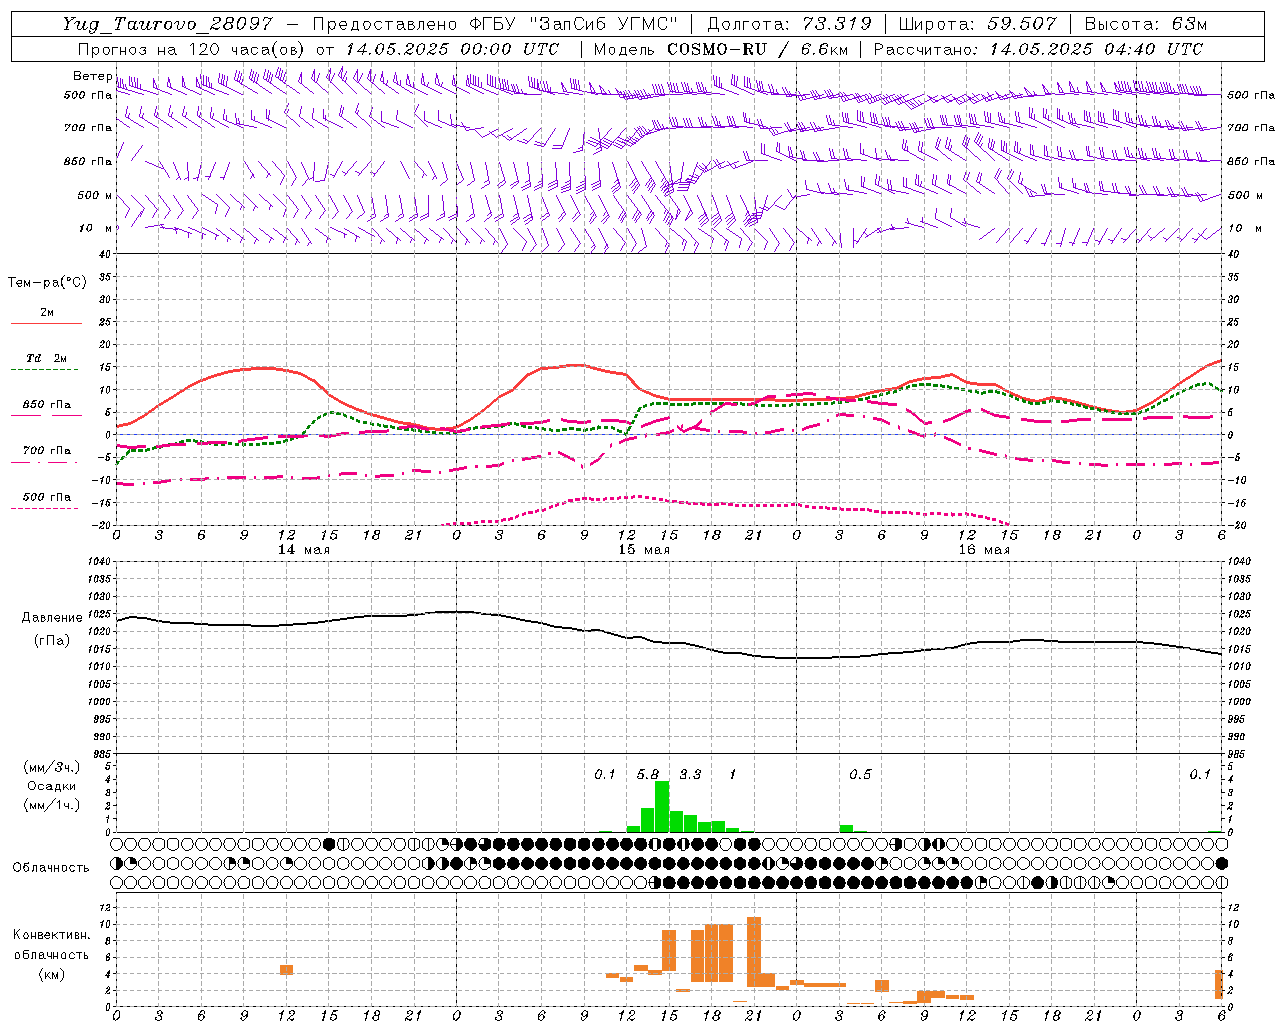Click the small green bar under 0.5
Viewport: 1280px width, 1024px height.
pyautogui.click(x=847, y=828)
